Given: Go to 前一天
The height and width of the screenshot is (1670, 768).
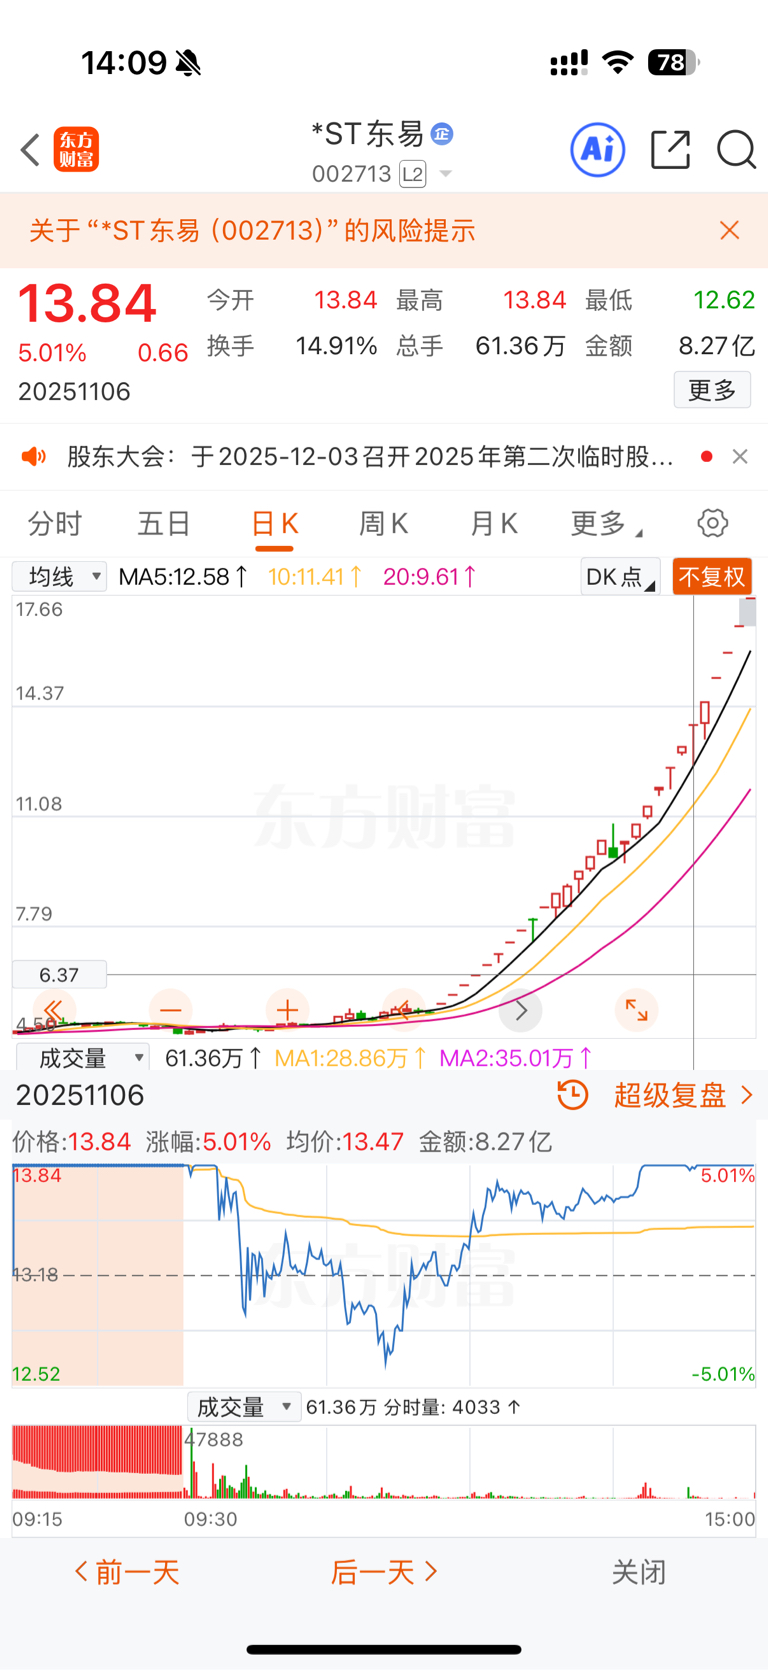Looking at the screenshot, I should (127, 1572).
